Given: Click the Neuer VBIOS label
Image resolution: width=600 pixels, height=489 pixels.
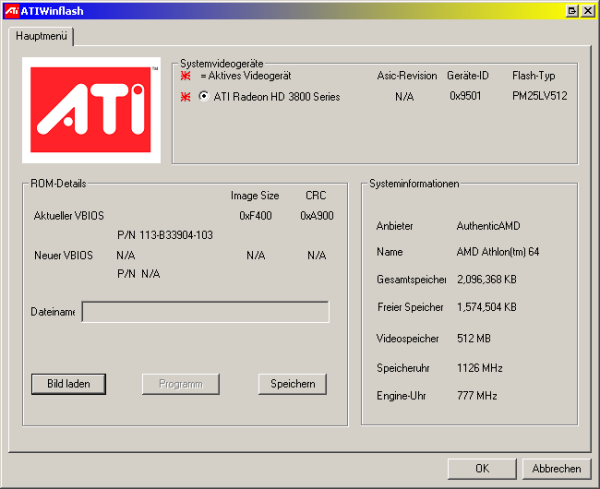Looking at the screenshot, I should click(64, 255).
